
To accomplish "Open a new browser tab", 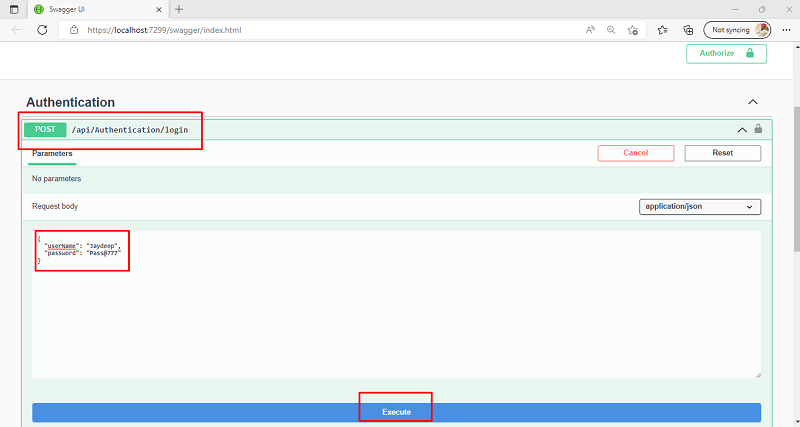I will tap(179, 9).
